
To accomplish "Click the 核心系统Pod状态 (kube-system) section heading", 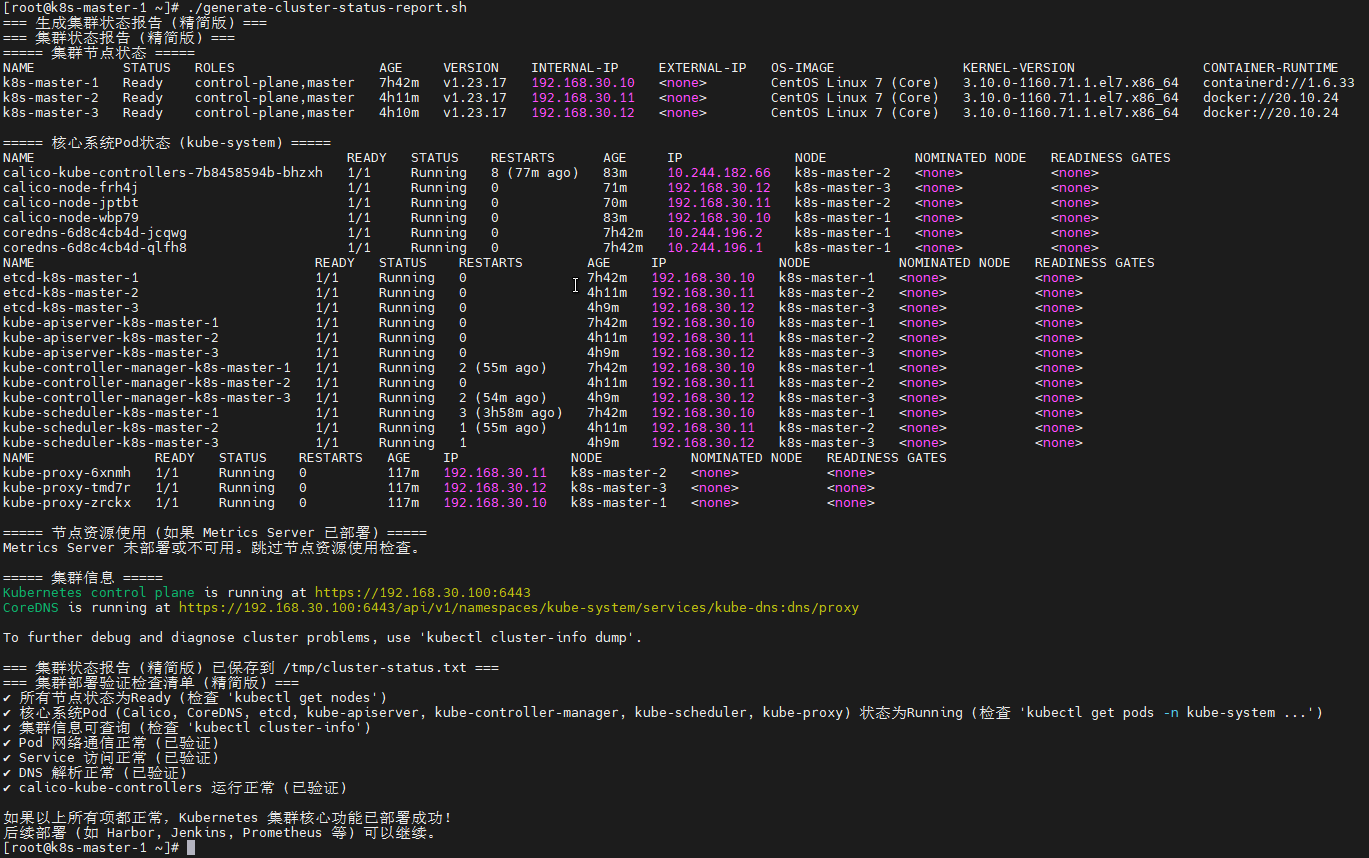I will 167,143.
